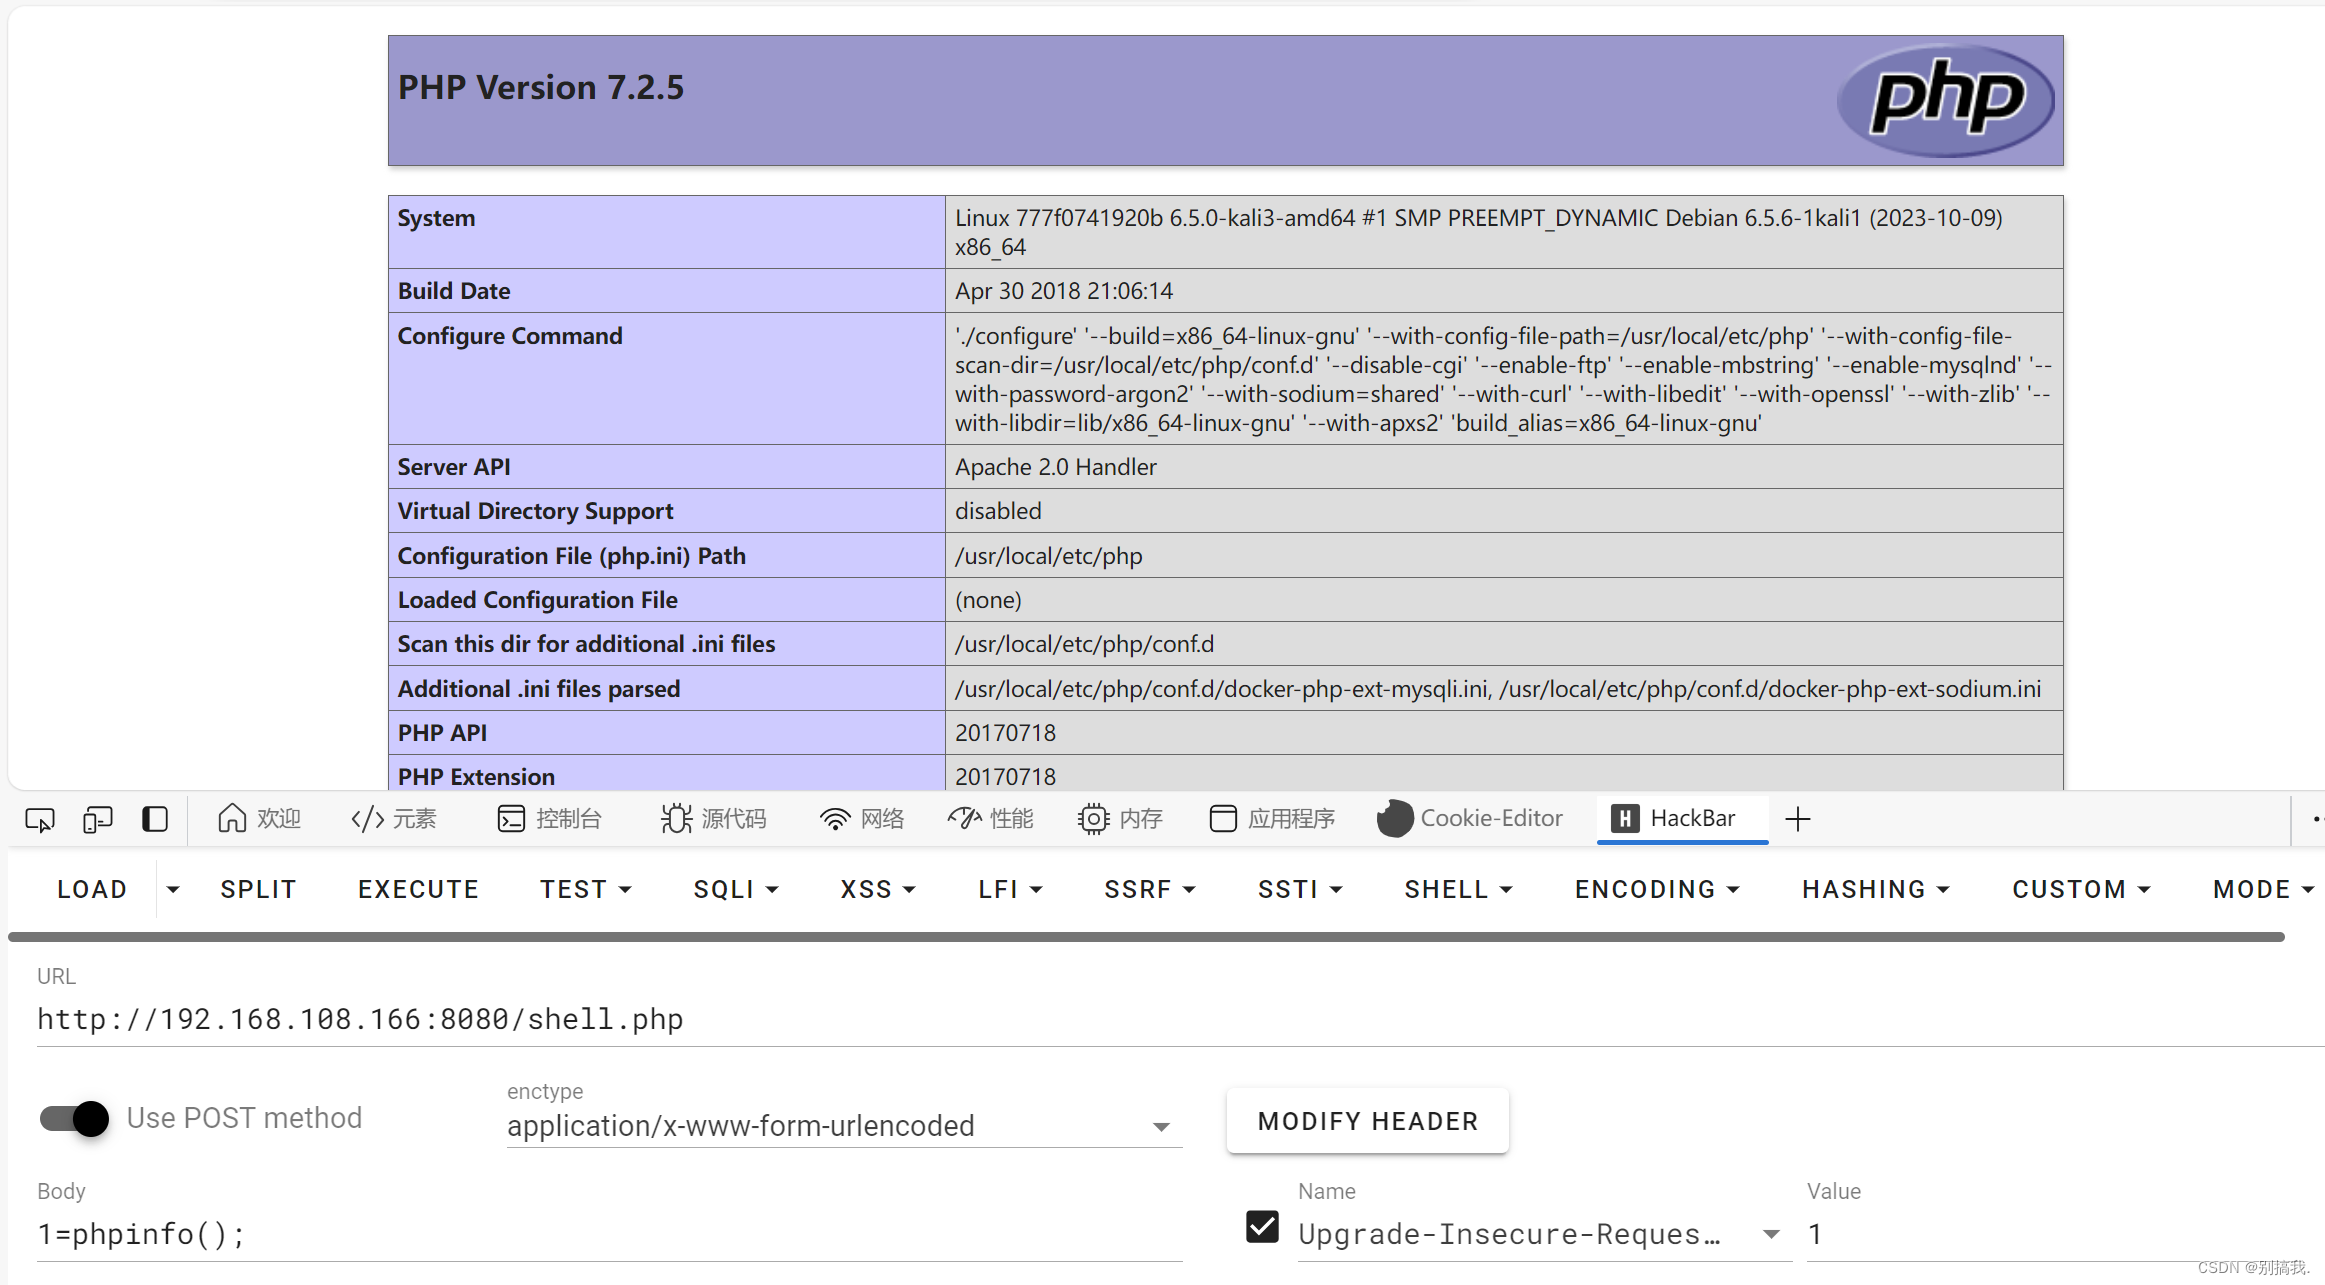This screenshot has width=2325, height=1285.
Task: Open the SSTI dropdown menu
Action: click(x=1300, y=889)
